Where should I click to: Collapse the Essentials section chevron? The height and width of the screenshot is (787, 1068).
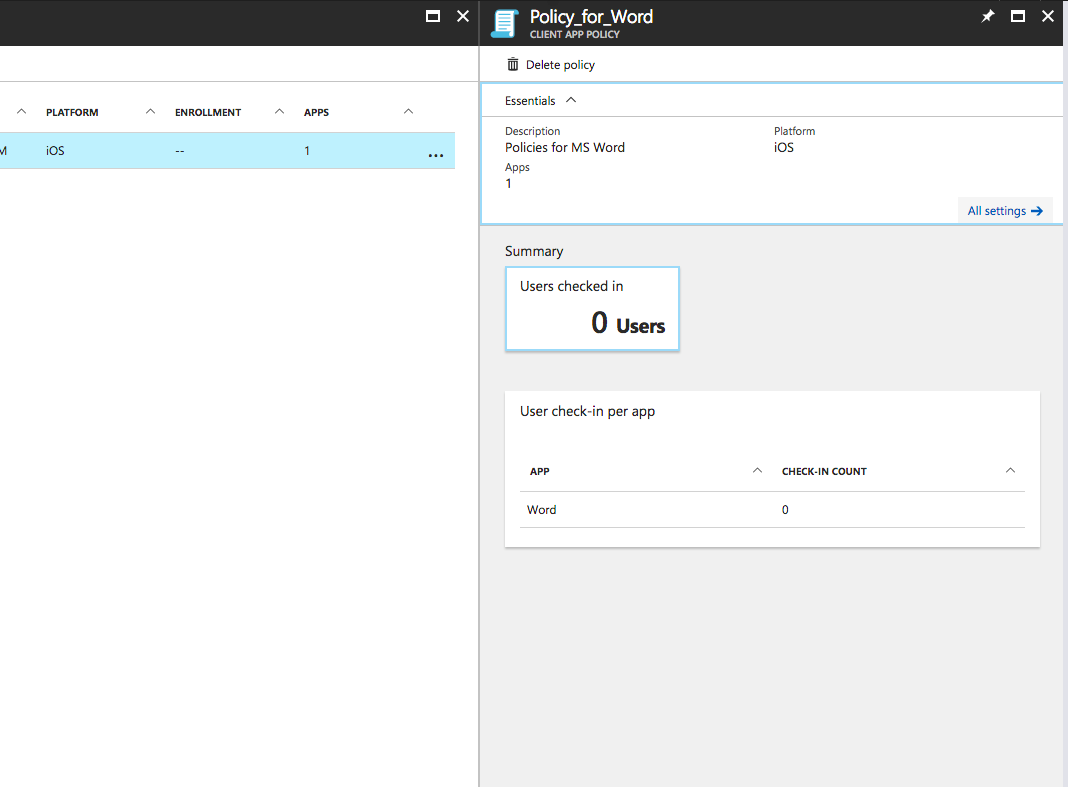(571, 100)
